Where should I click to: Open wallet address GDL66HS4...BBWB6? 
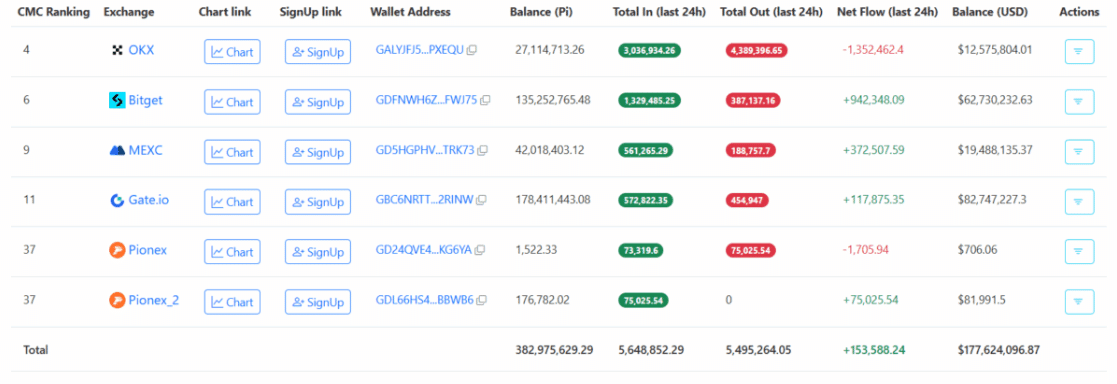tap(425, 300)
